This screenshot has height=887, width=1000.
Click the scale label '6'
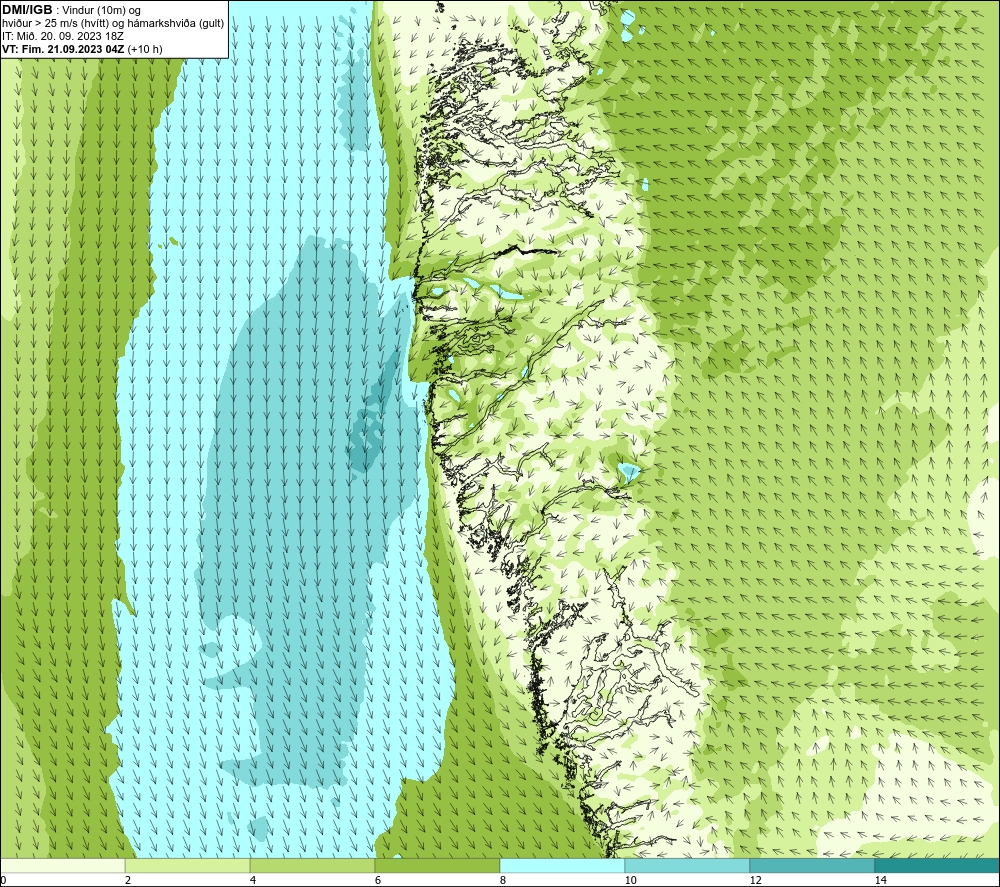[x=378, y=881]
